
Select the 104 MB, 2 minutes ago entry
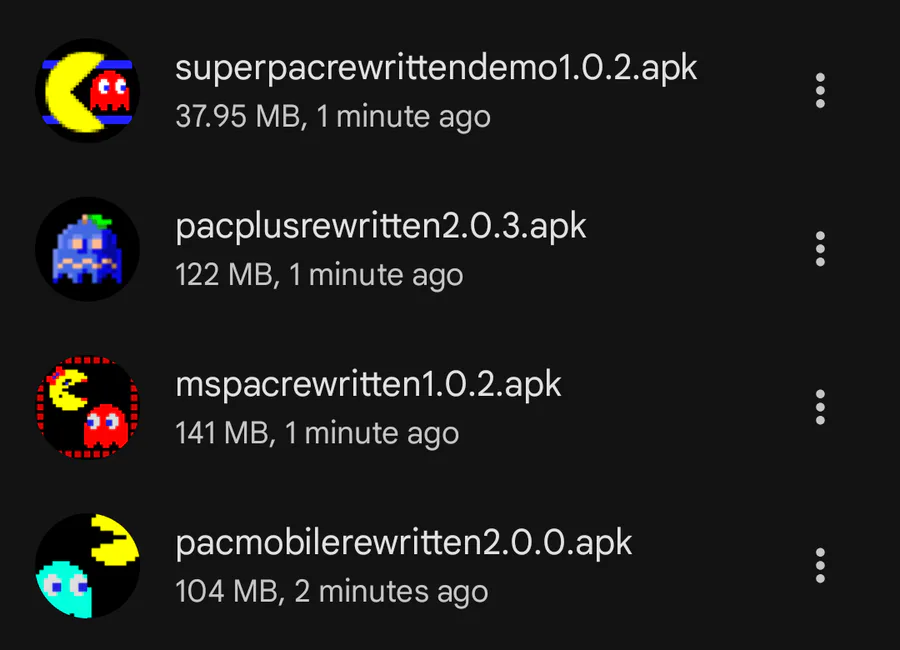[332, 591]
